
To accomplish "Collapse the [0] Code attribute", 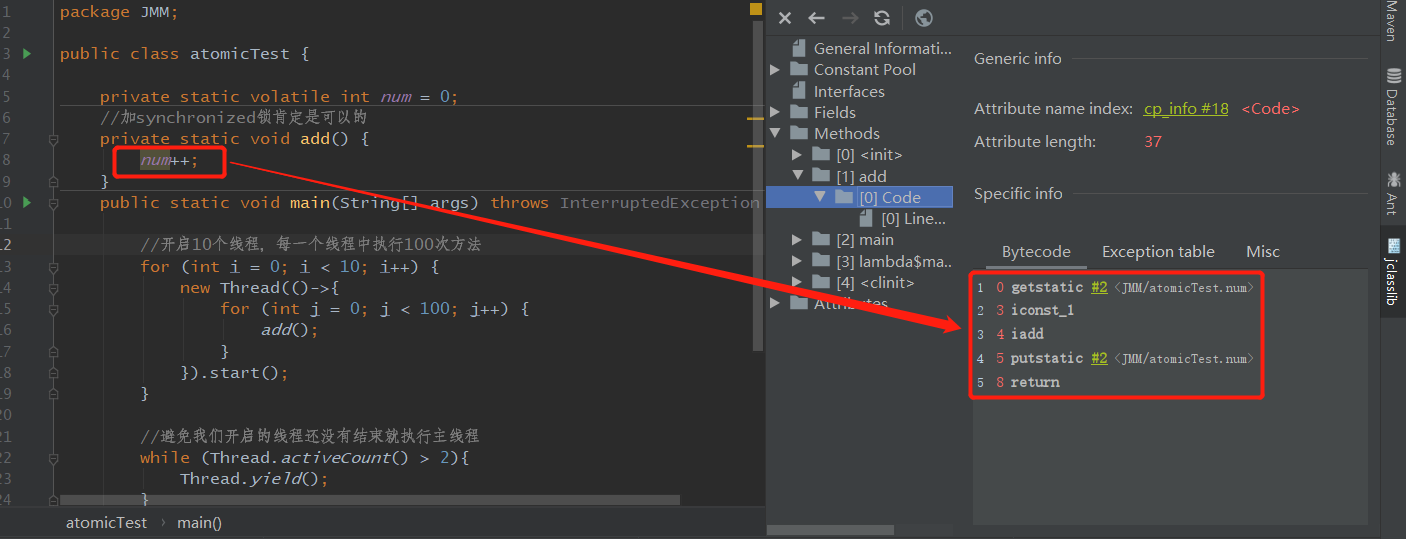I will coord(819,197).
